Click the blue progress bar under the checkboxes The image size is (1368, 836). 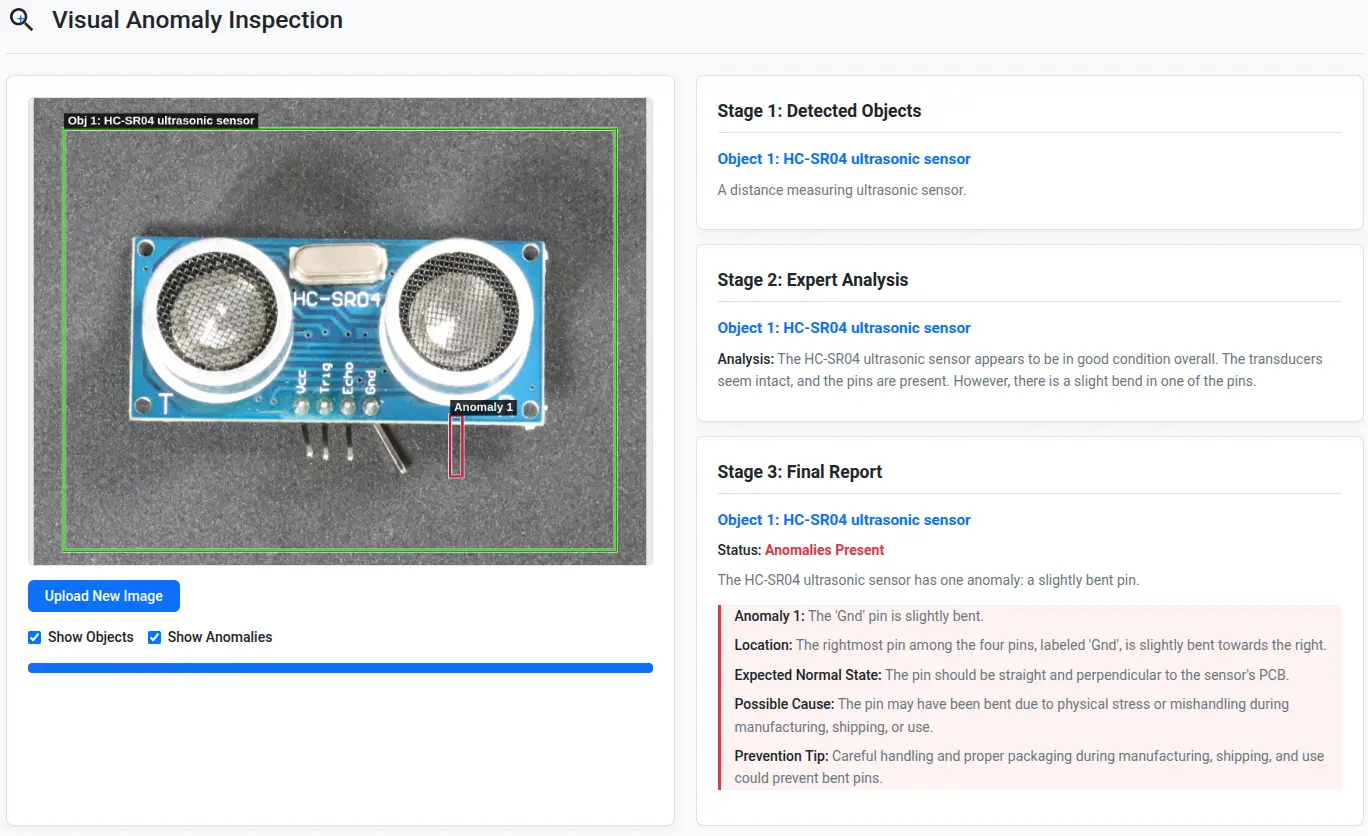[340, 668]
